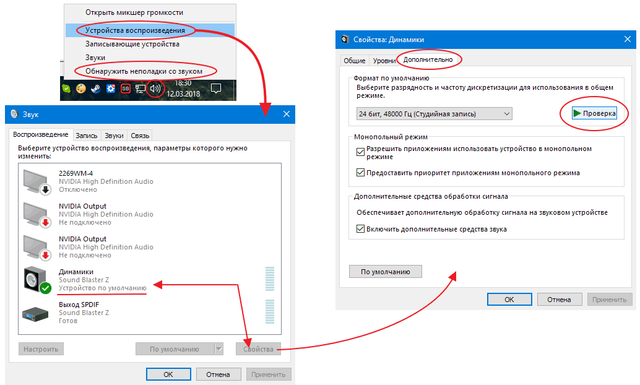Click 'Готов' status under Выход SPDIF

pos(68,320)
